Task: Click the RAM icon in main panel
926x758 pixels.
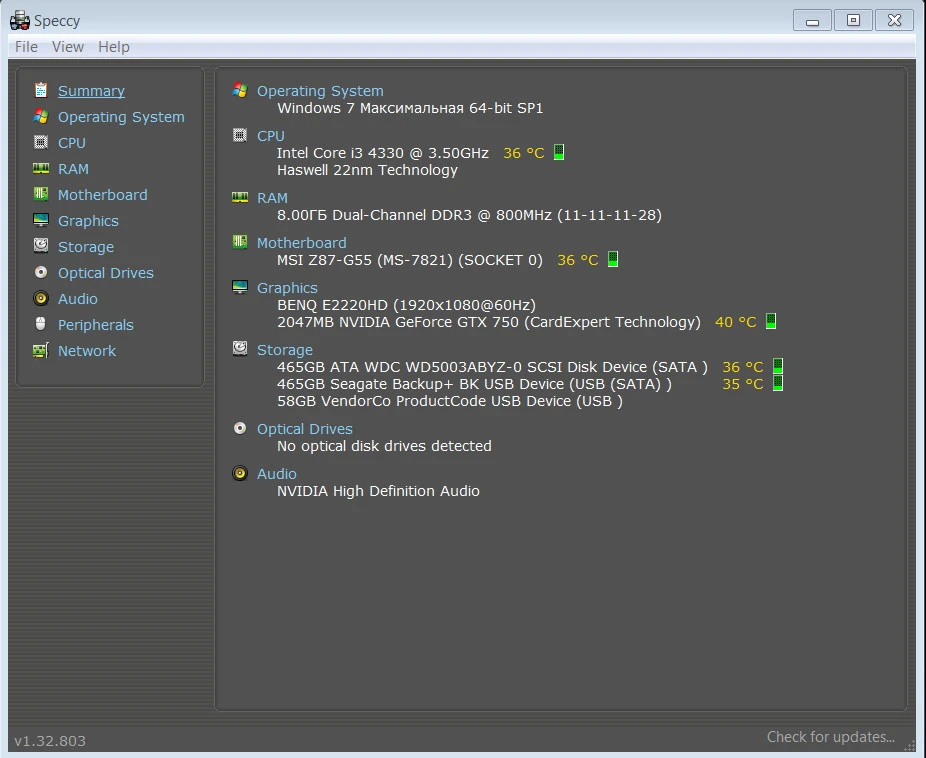Action: 240,197
